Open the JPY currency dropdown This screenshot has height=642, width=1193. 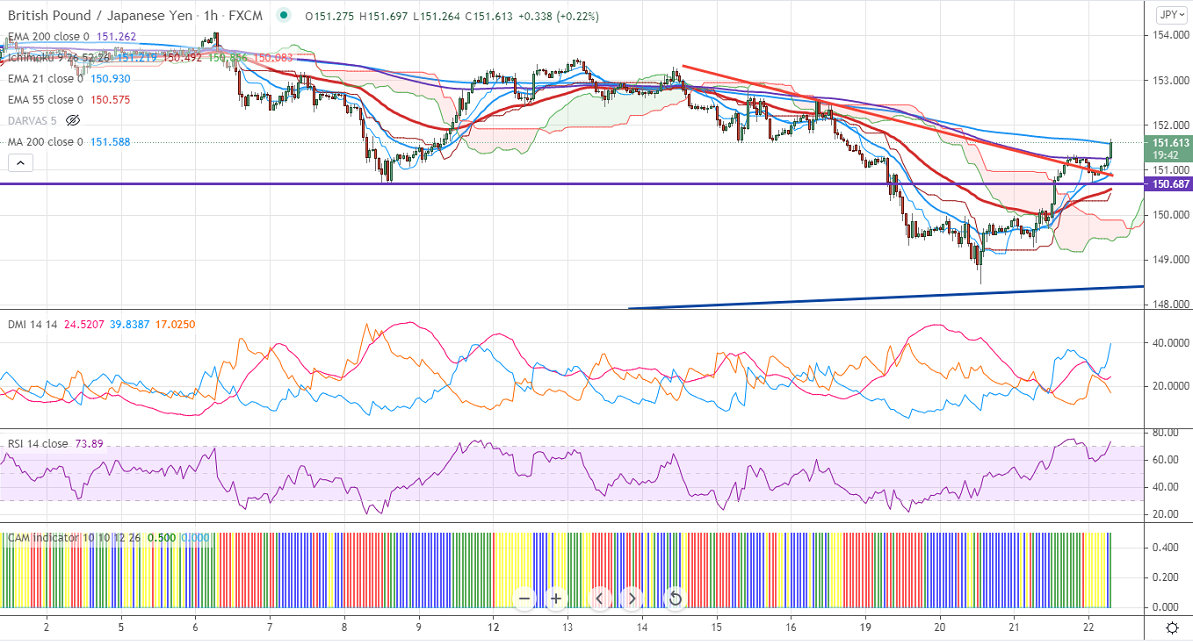point(1172,15)
